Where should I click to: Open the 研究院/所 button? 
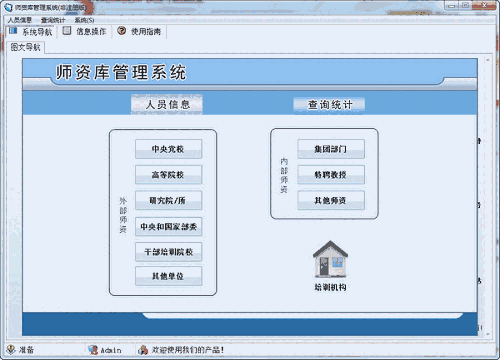pos(168,200)
